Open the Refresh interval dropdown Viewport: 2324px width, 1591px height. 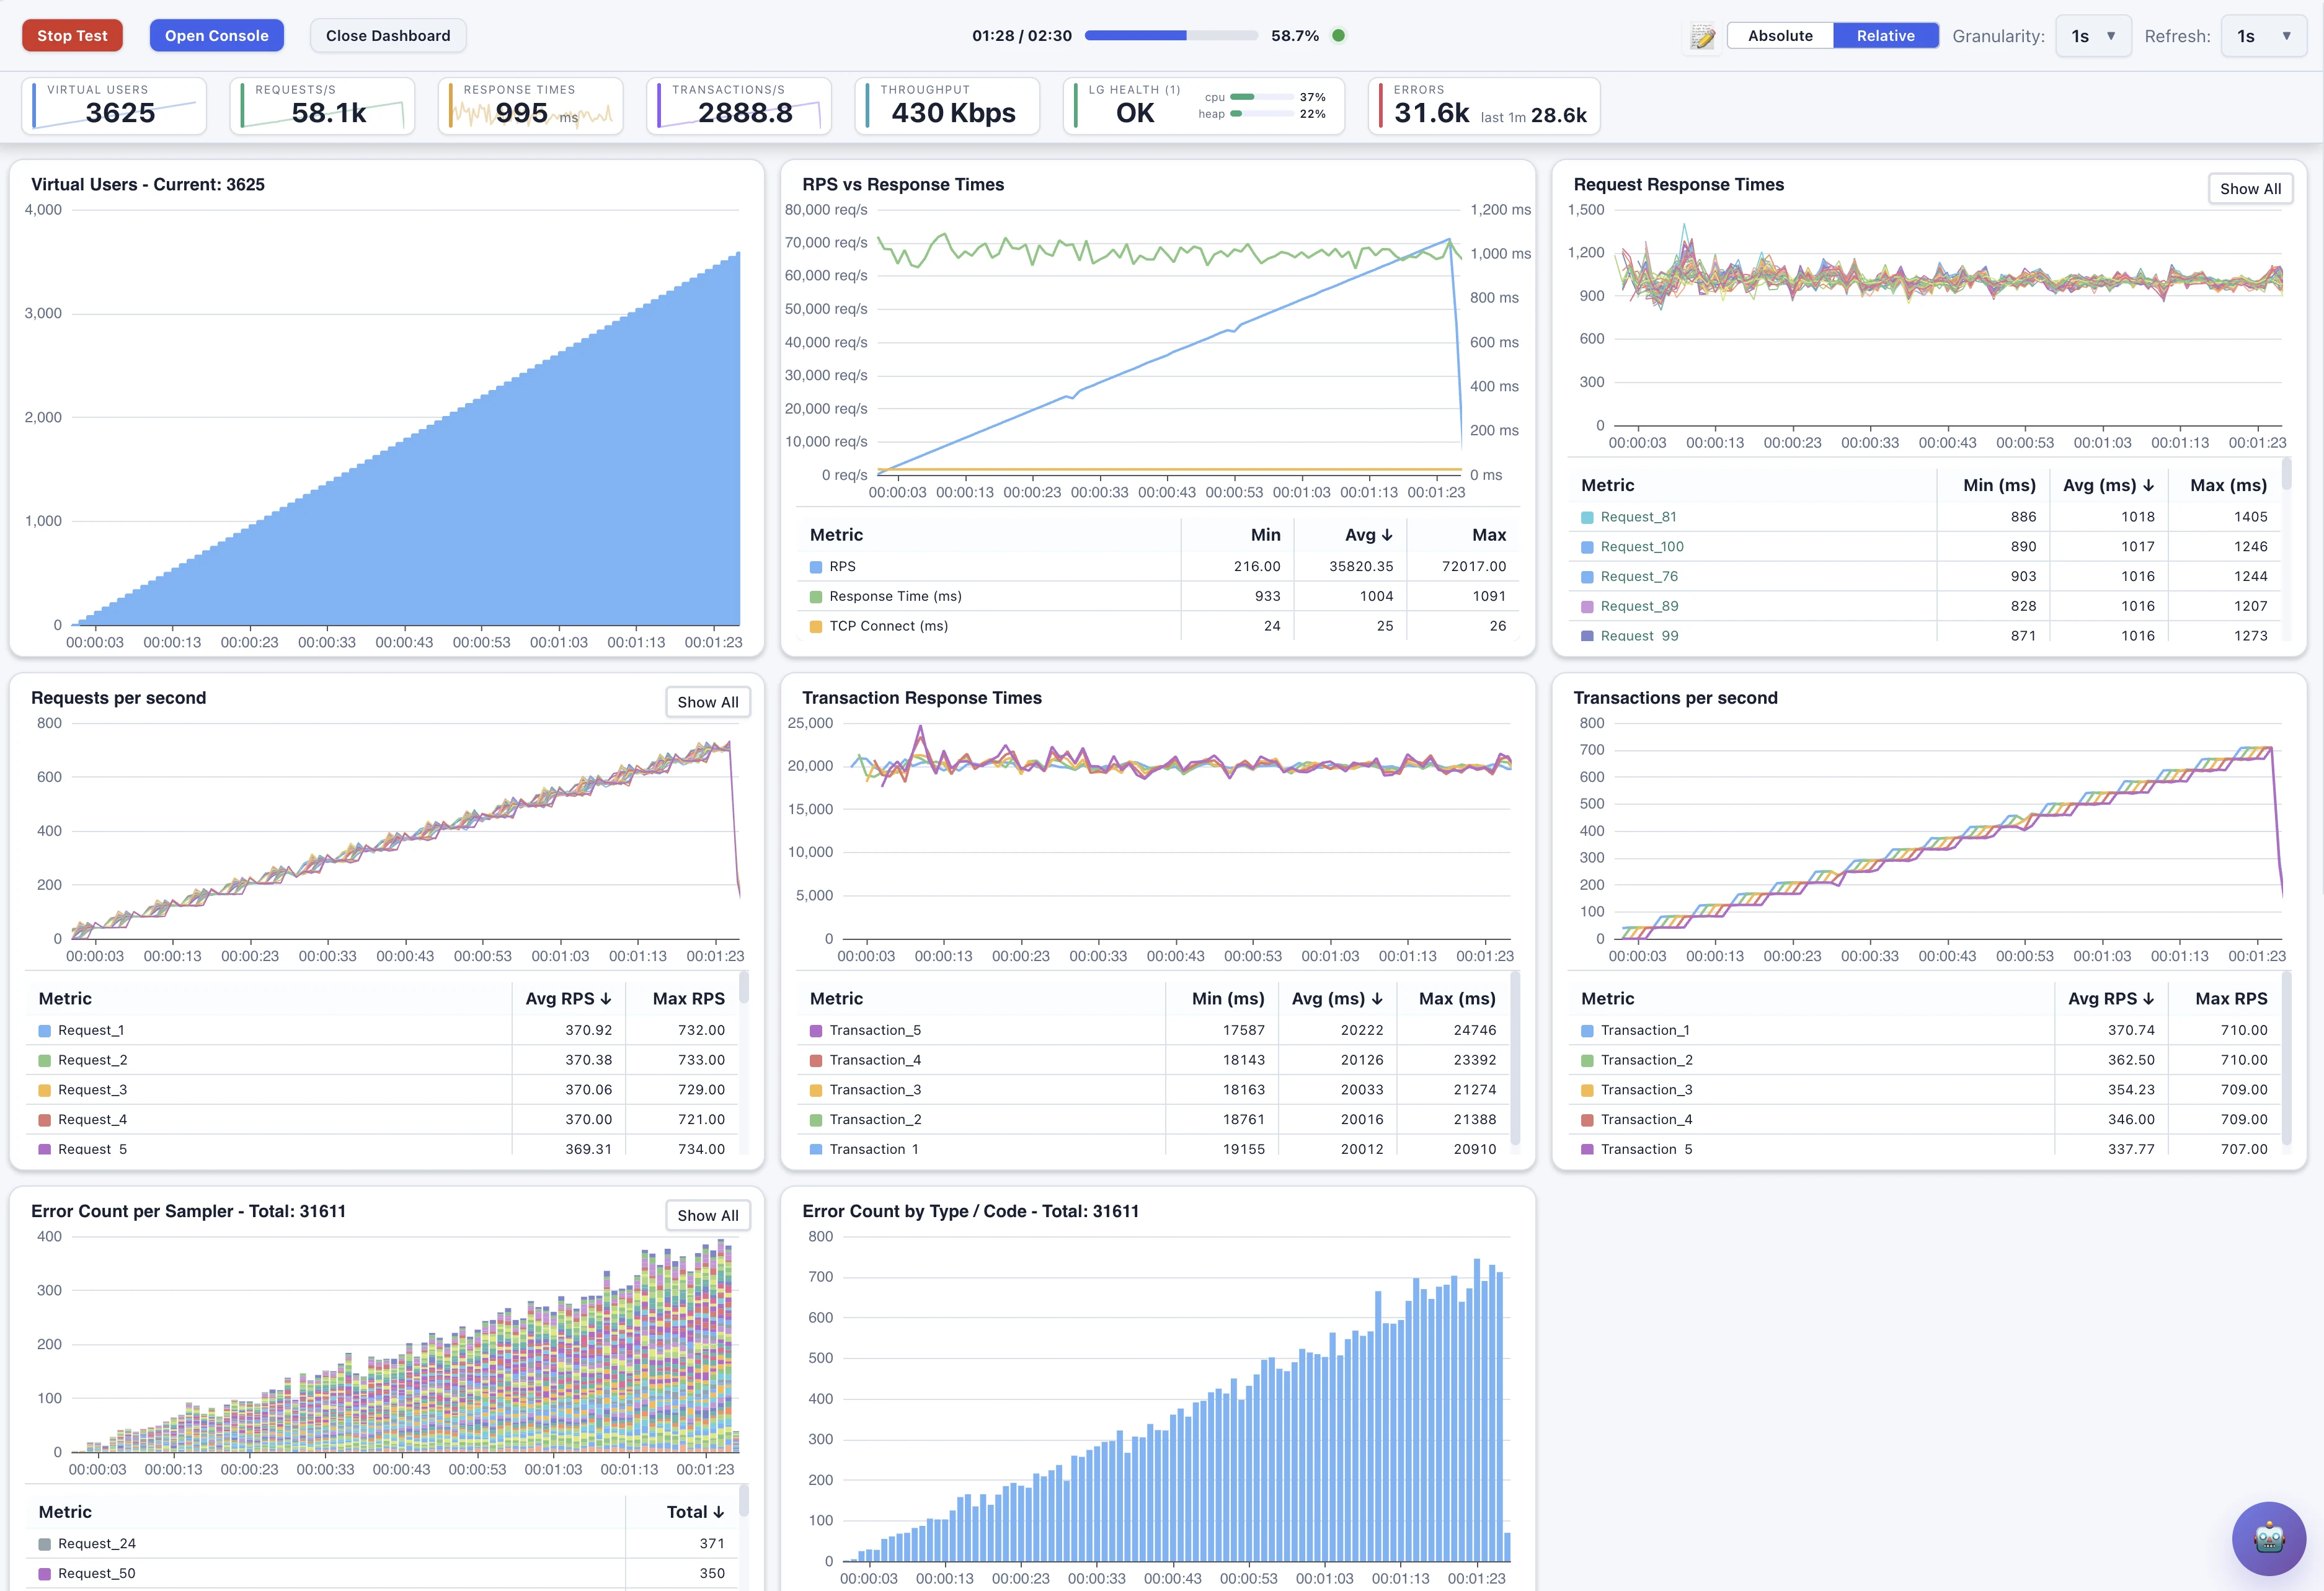click(2263, 36)
